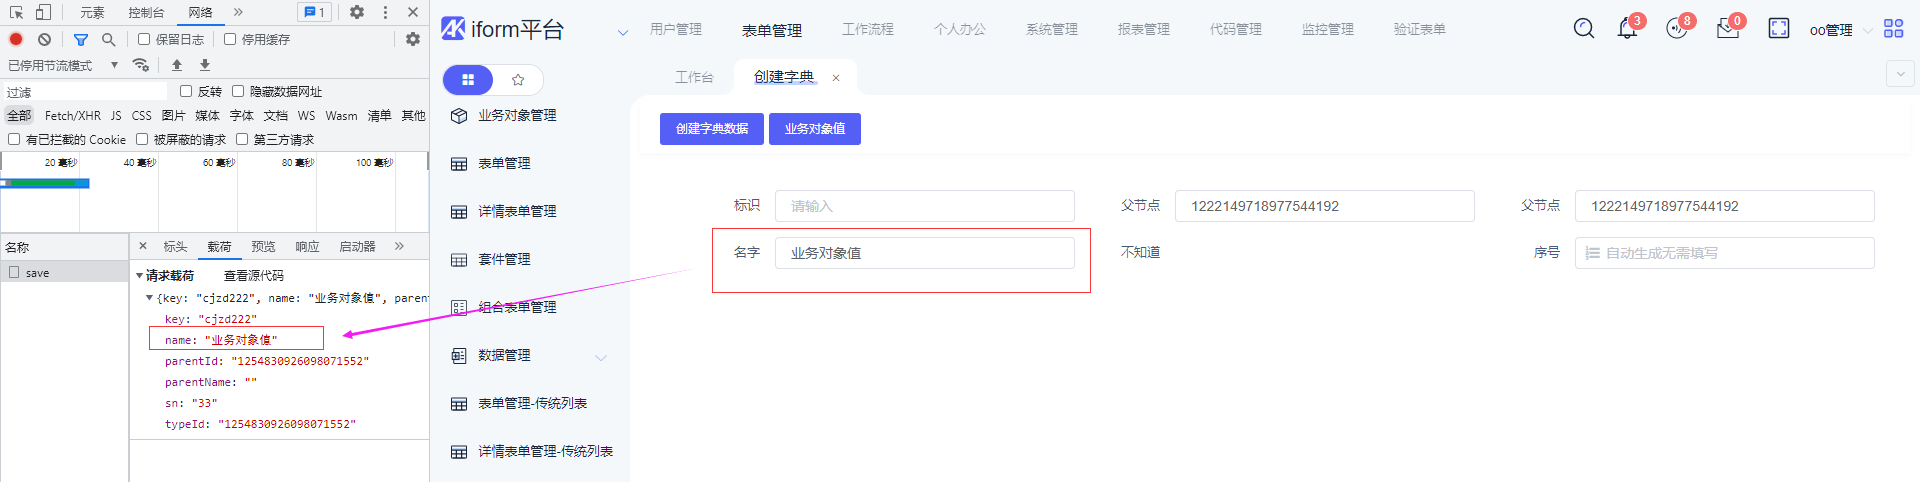
Task: Click the favorites star icon in sidebar
Action: (518, 79)
